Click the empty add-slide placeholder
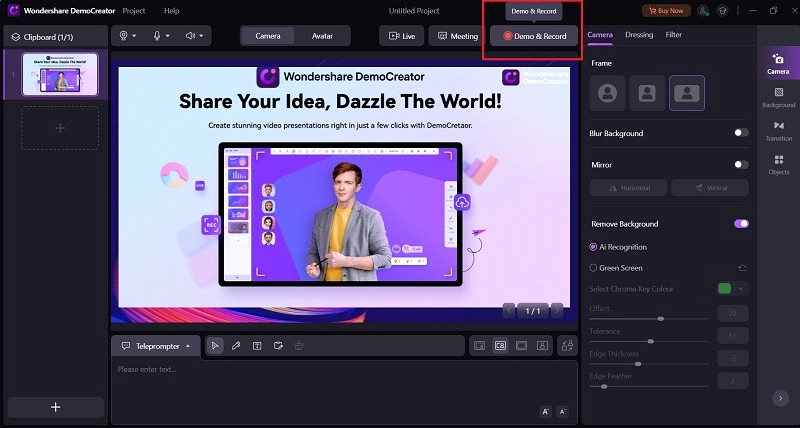Viewport: 800px width, 428px height. point(60,128)
